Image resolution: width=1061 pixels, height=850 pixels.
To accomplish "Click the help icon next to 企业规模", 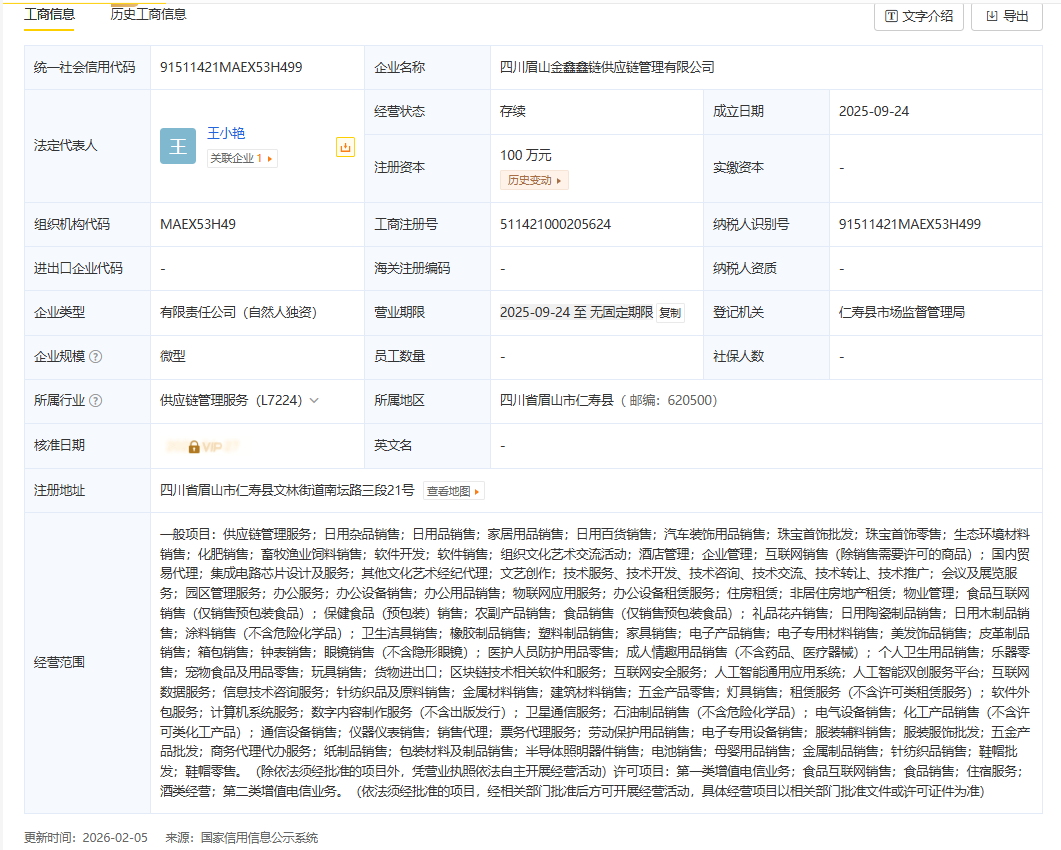I will click(96, 357).
